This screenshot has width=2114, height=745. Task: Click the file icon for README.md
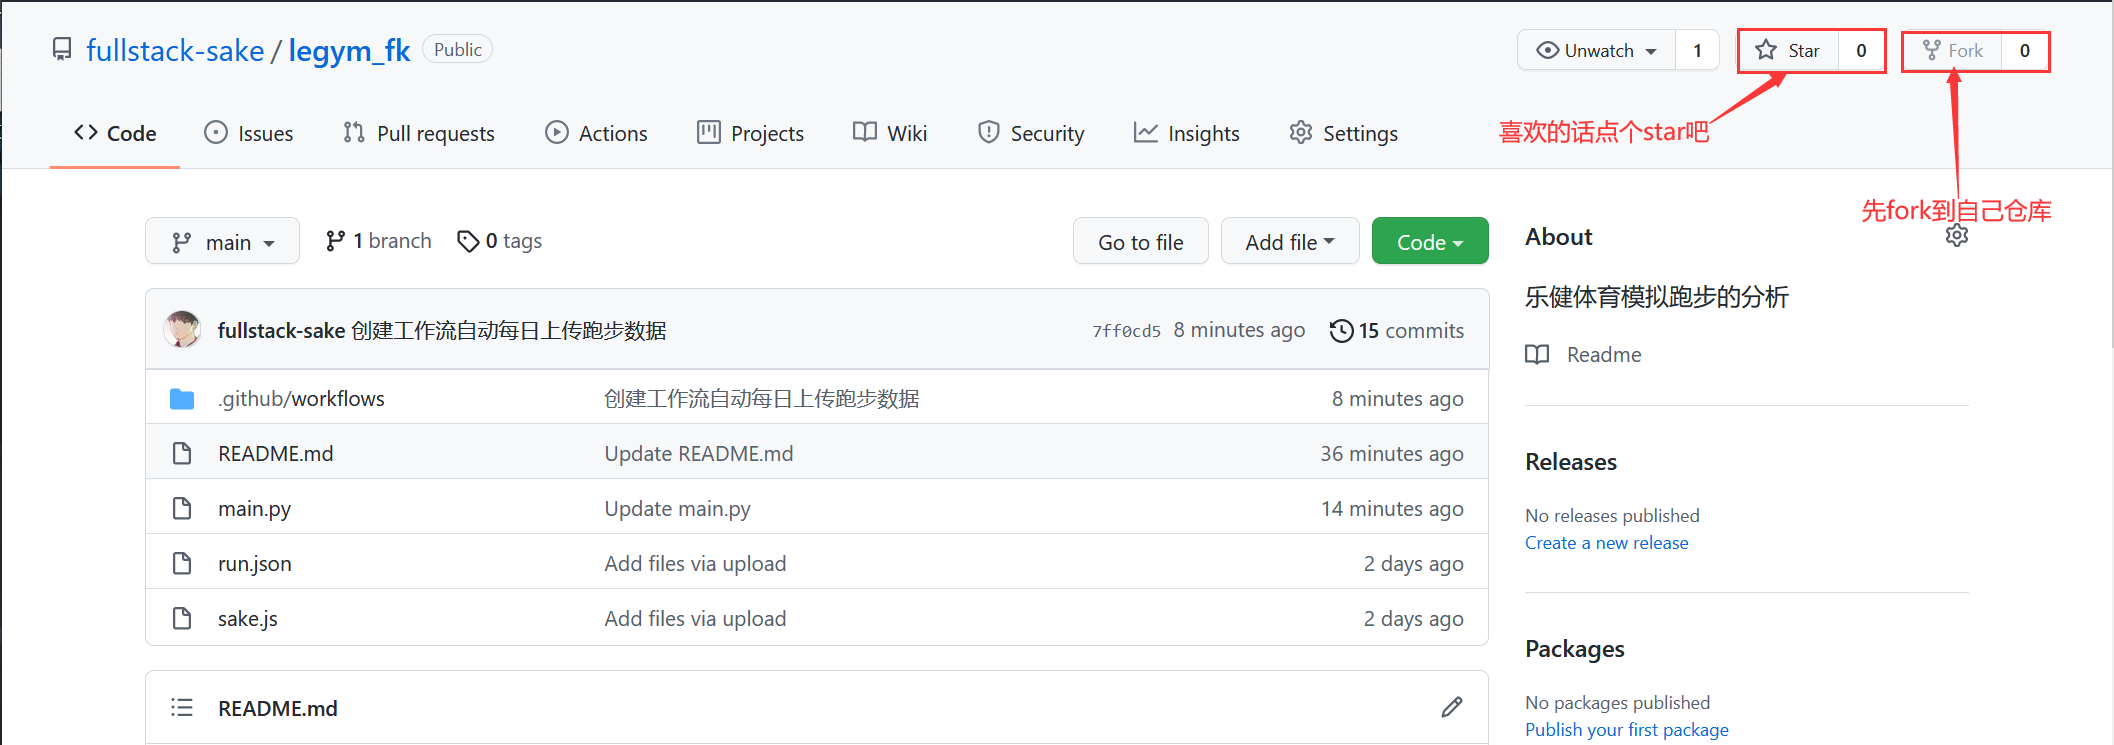(182, 454)
